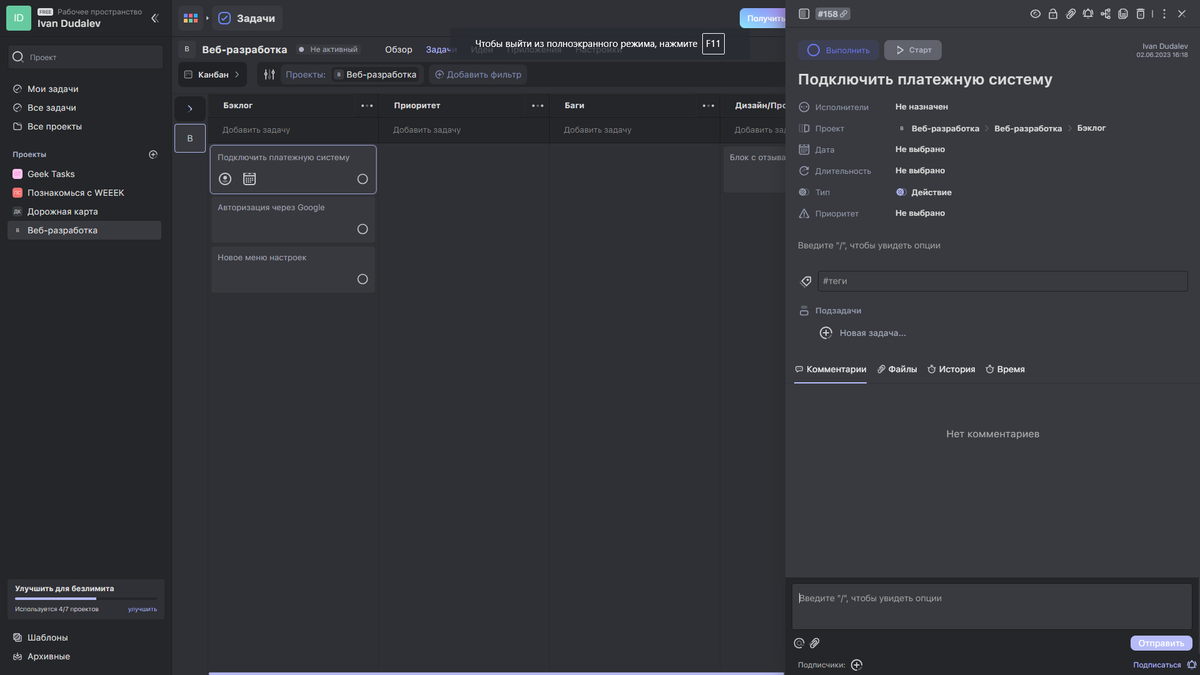This screenshot has height=675, width=1200.
Task: Open the filter settings sliders icon
Action: click(x=269, y=74)
